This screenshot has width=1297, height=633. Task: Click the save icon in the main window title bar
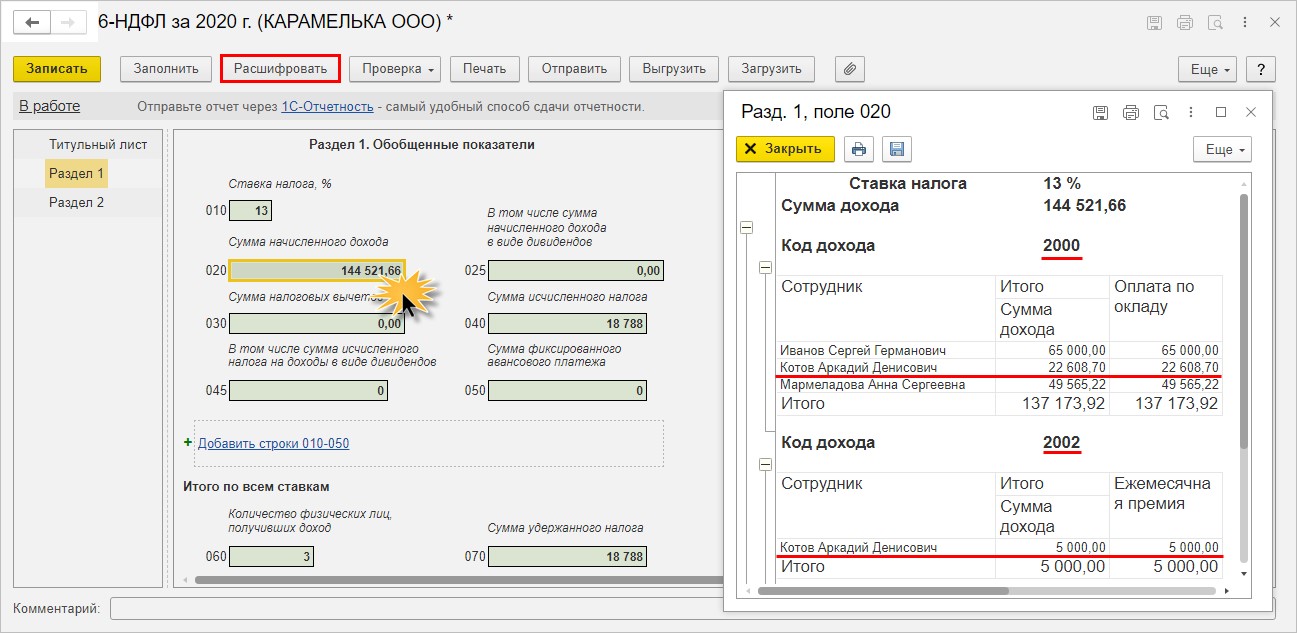click(x=1154, y=23)
